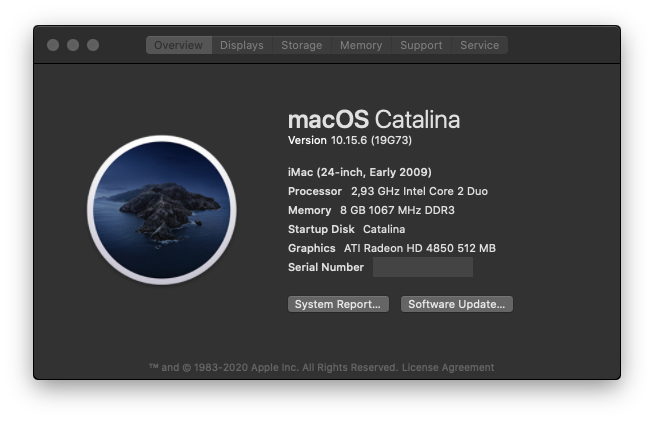Image resolution: width=654 pixels, height=421 pixels.
Task: Click the System Report... button
Action: [x=338, y=304]
